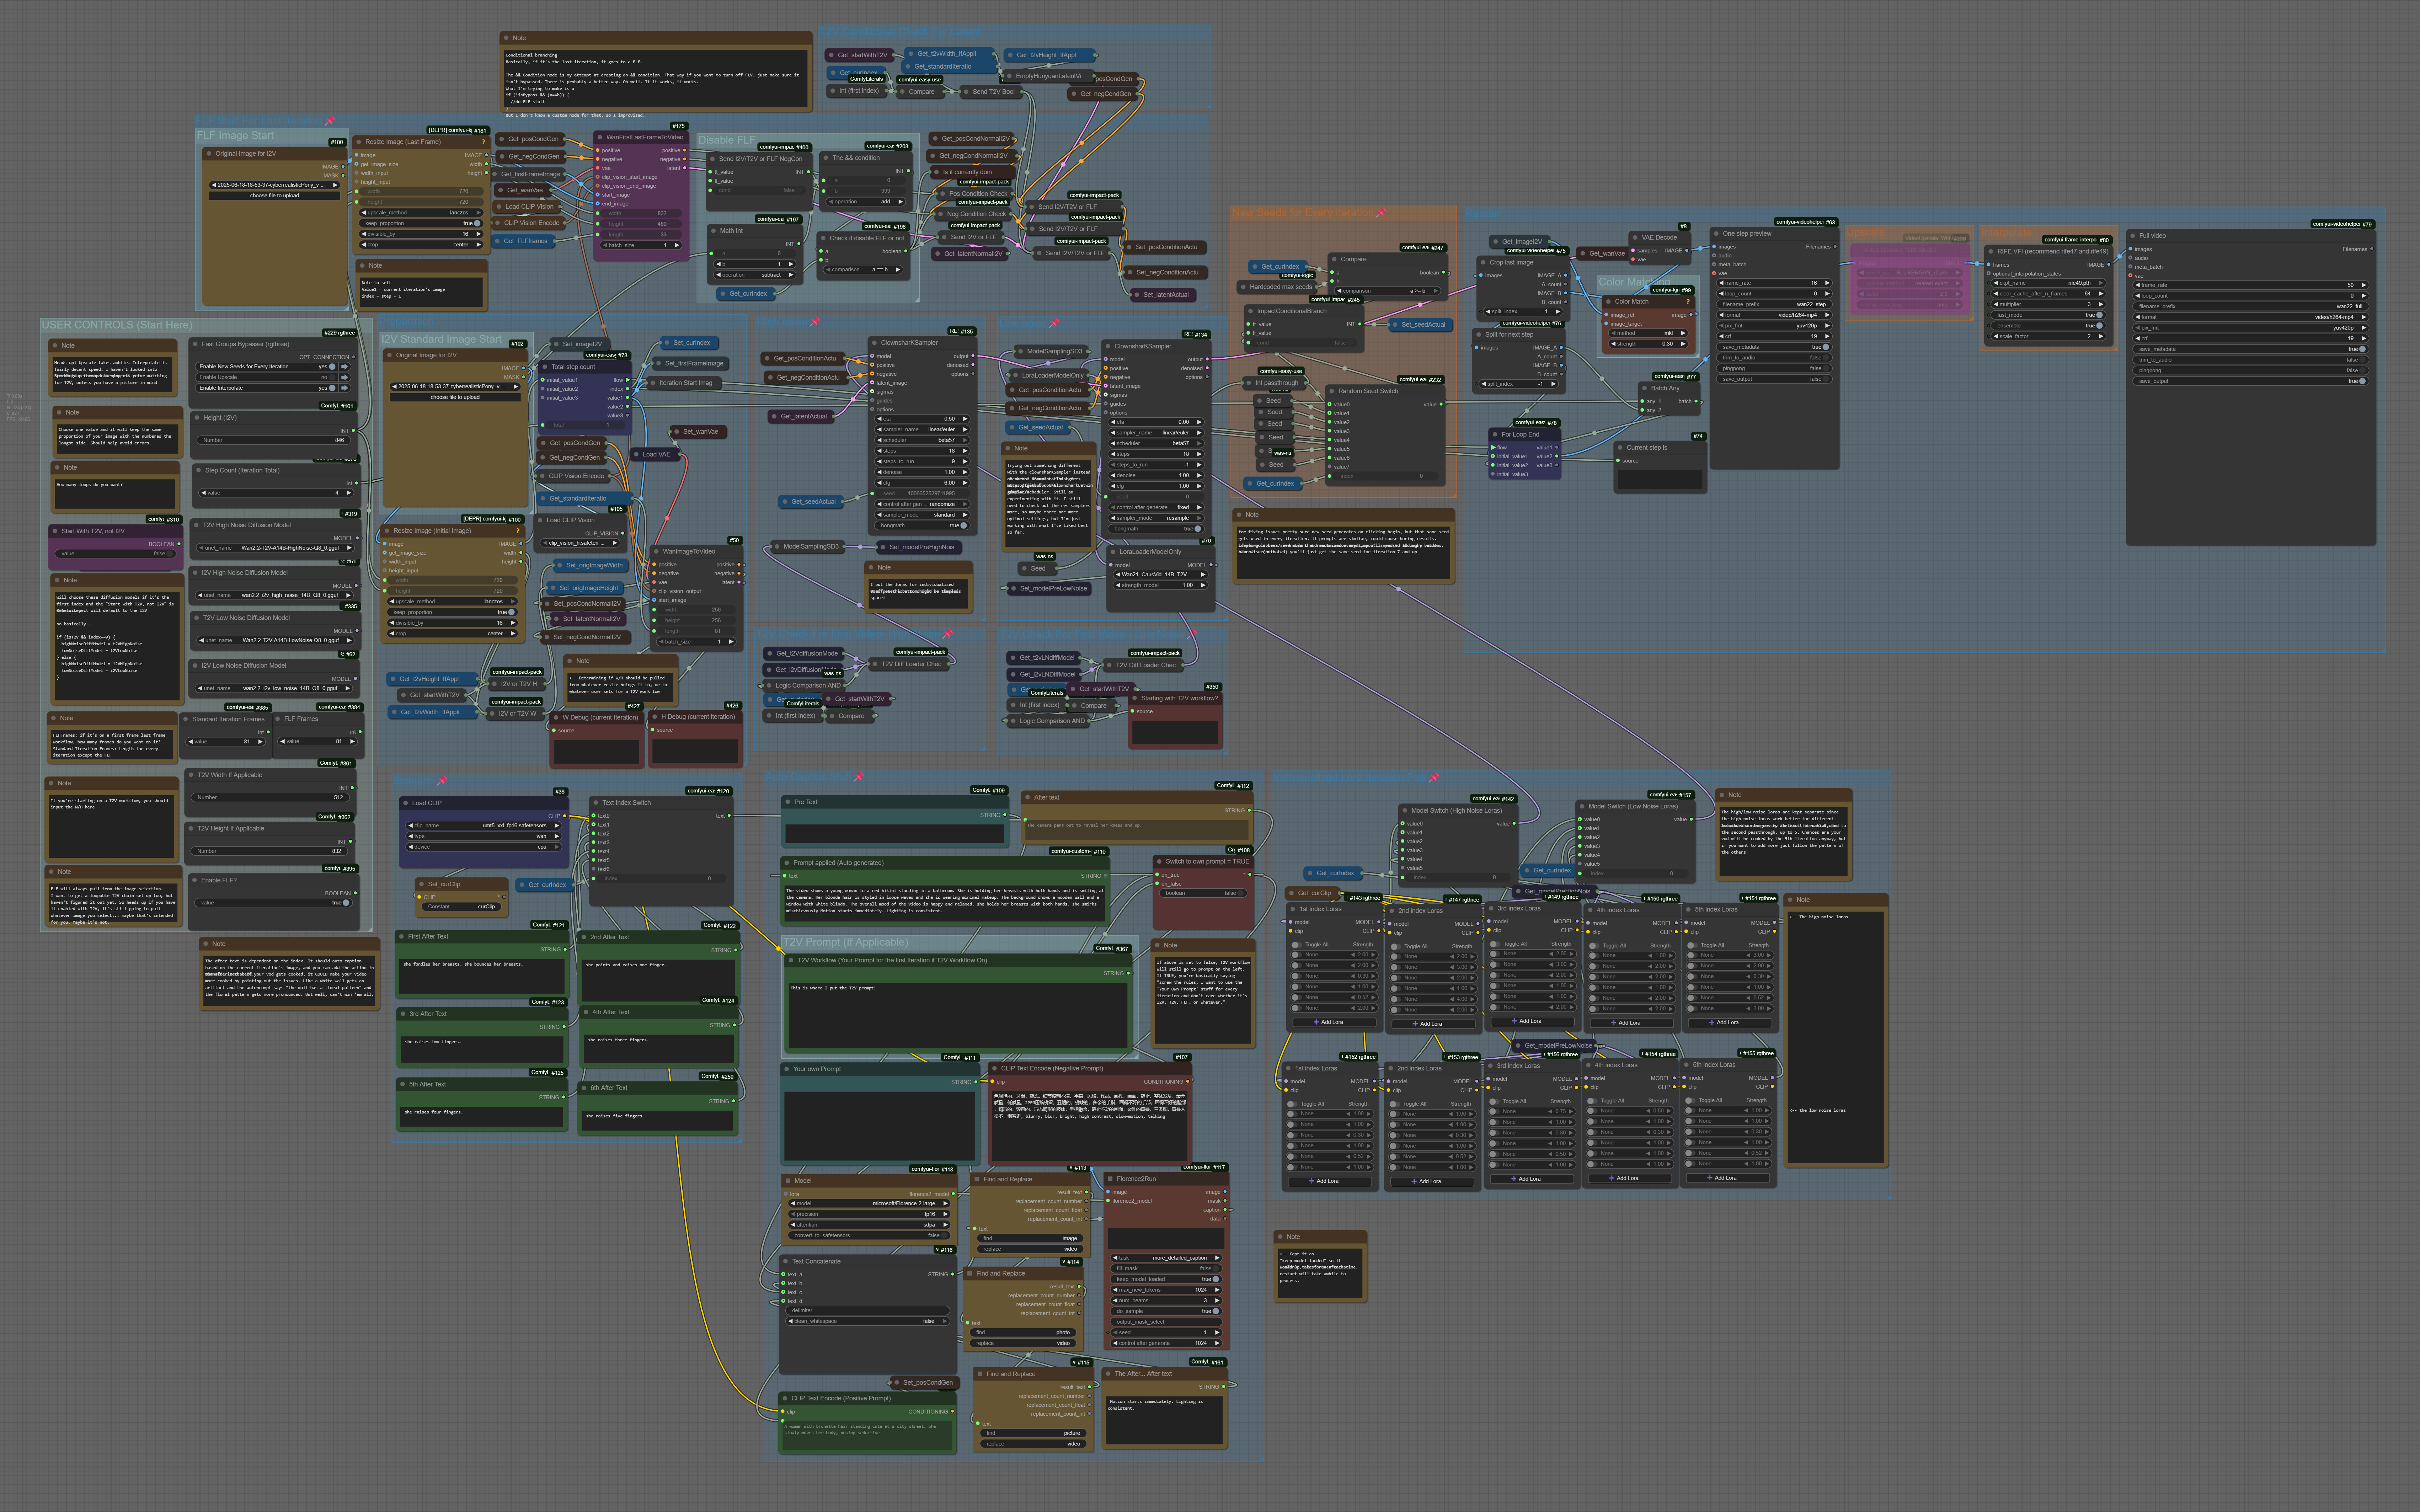Click the Enable Upscale bypass arrow icon
This screenshot has height=1512, width=2420.
point(344,377)
